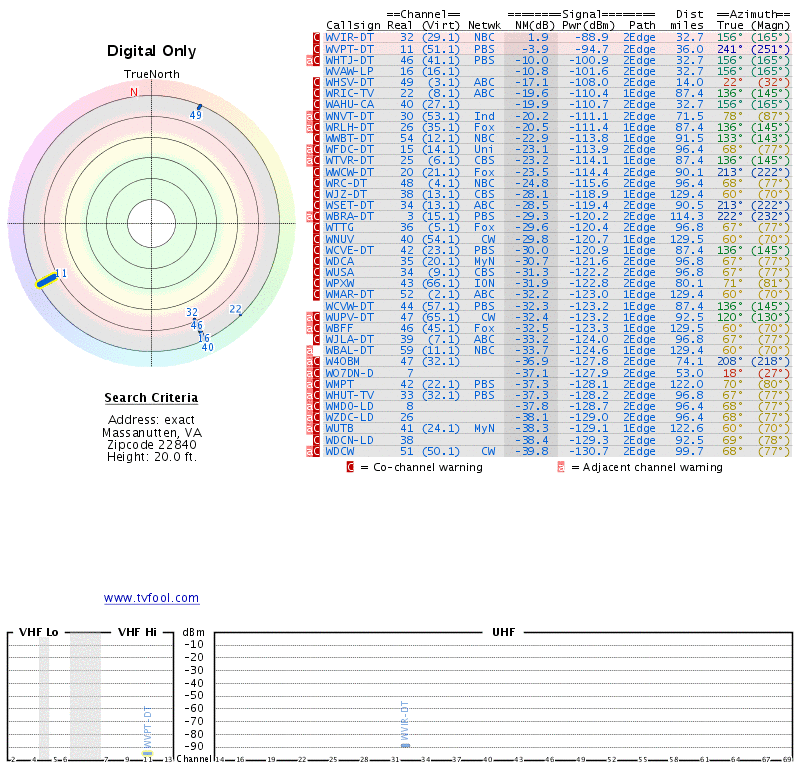Click adjacent channel warning icon in legend
Image resolution: width=800 pixels, height=768 pixels.
[561, 467]
